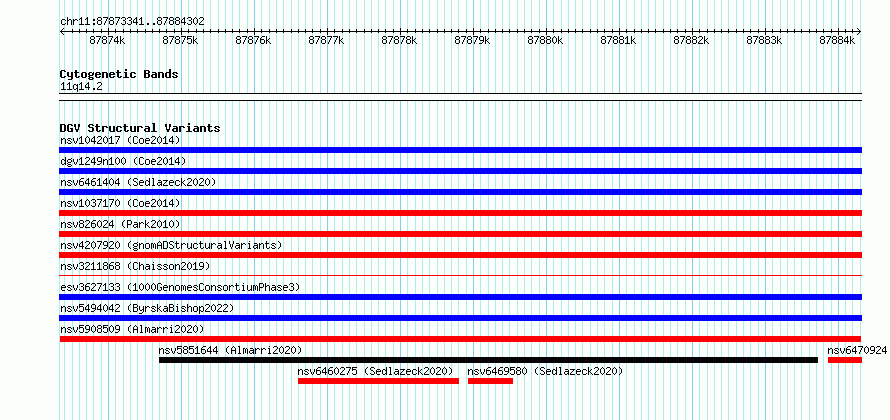Select the black bar for nsv5851644
The width and height of the screenshot is (890, 420).
click(x=488, y=360)
